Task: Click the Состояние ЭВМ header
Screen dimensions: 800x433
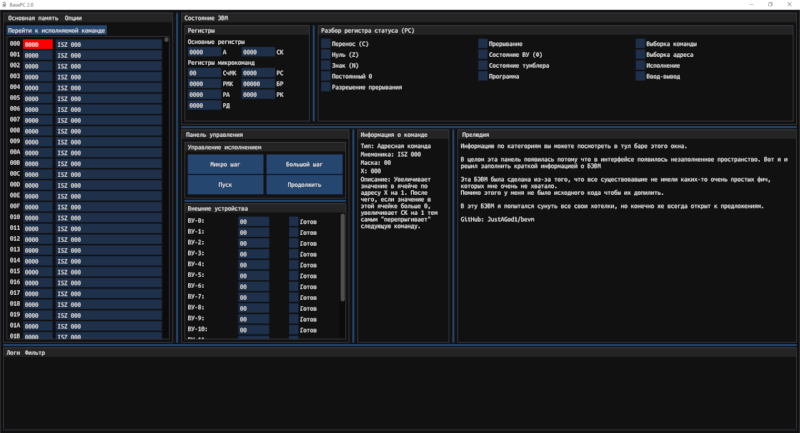Action: pyautogui.click(x=206, y=18)
